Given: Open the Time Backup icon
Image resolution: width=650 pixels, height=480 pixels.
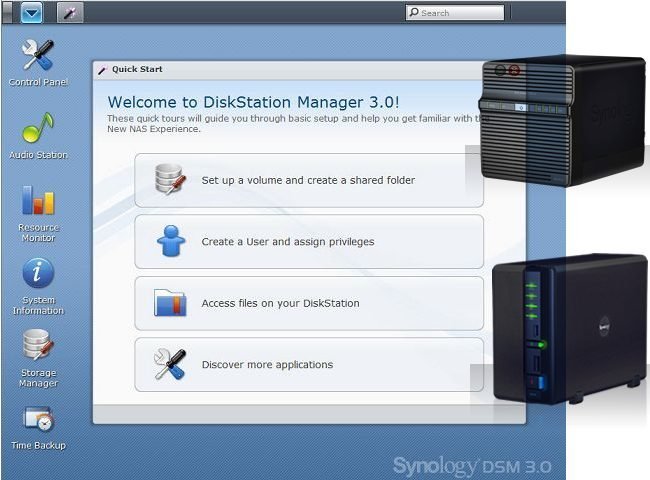Looking at the screenshot, I should coord(38,428).
